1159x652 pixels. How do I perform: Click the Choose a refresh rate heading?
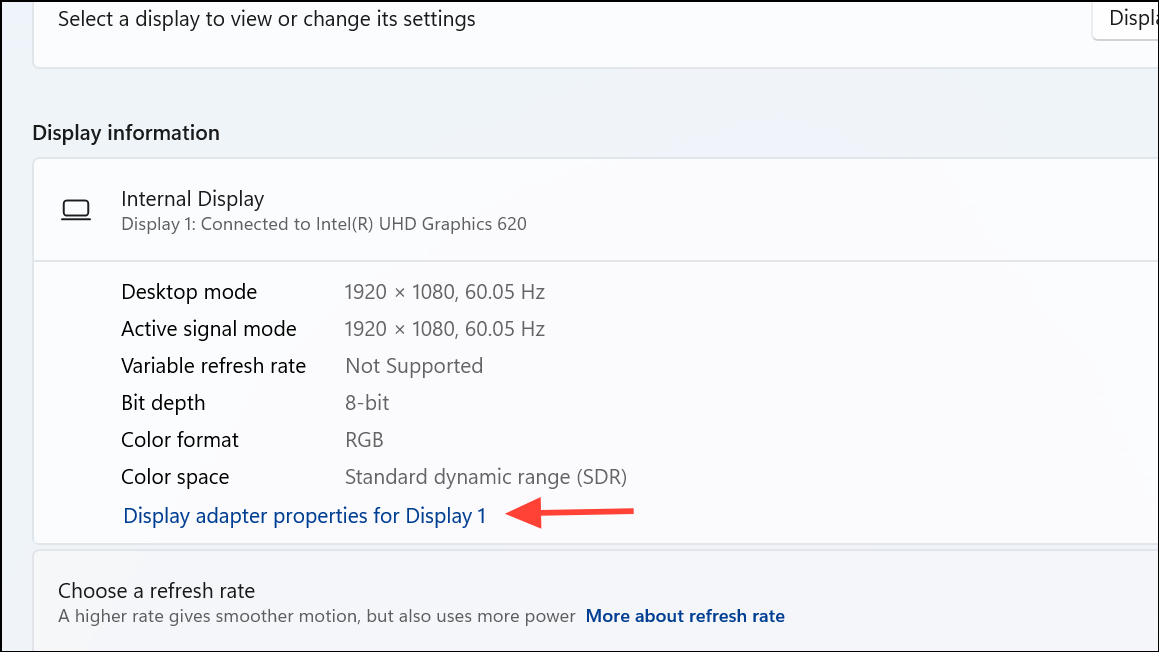point(156,591)
